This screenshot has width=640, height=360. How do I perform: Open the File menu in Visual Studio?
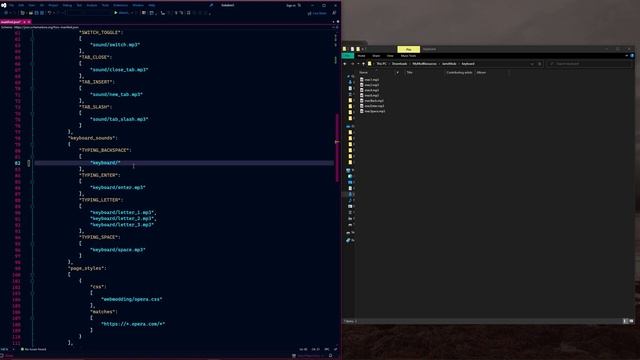pos(11,5)
